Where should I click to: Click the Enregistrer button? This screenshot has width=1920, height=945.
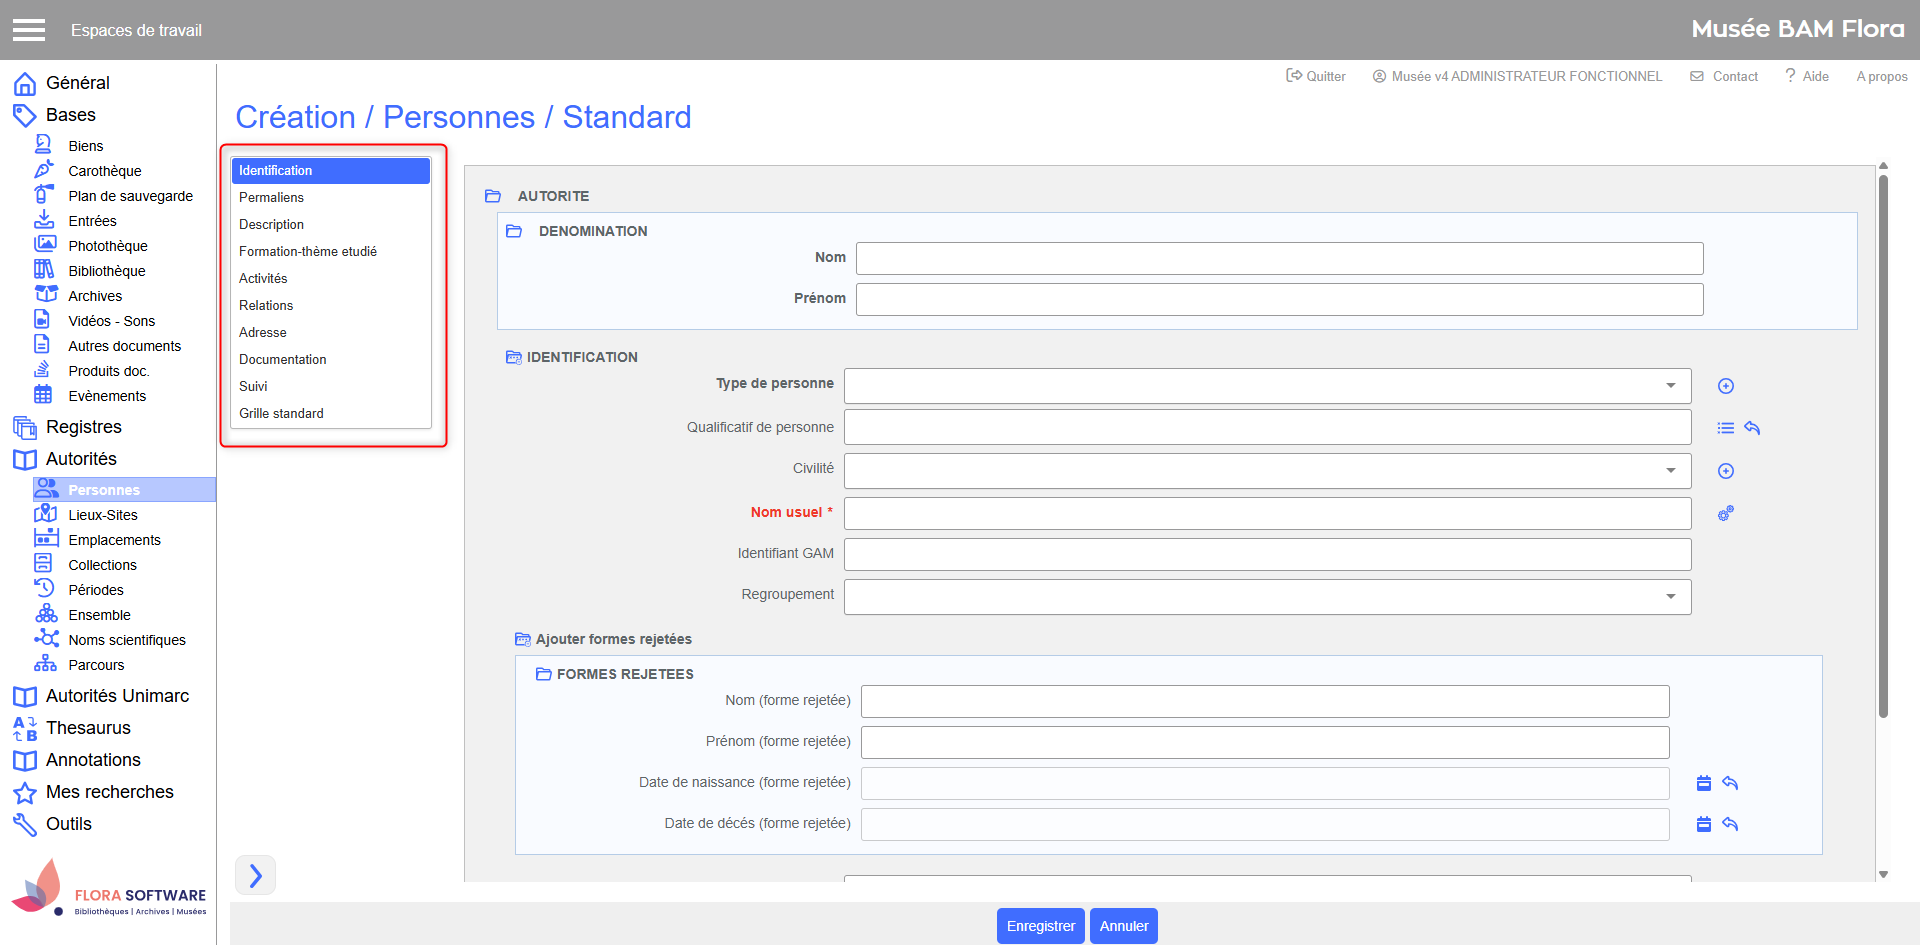[x=1040, y=926]
